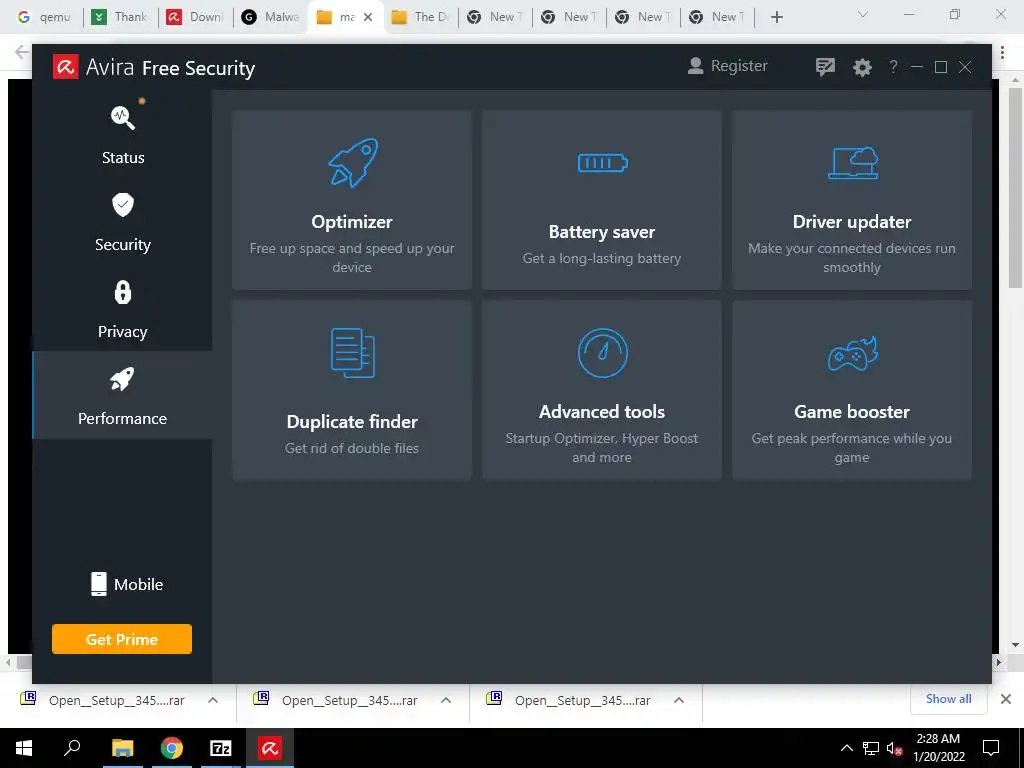
Task: Switch to the Malwa Chrome tab
Action: point(270,17)
